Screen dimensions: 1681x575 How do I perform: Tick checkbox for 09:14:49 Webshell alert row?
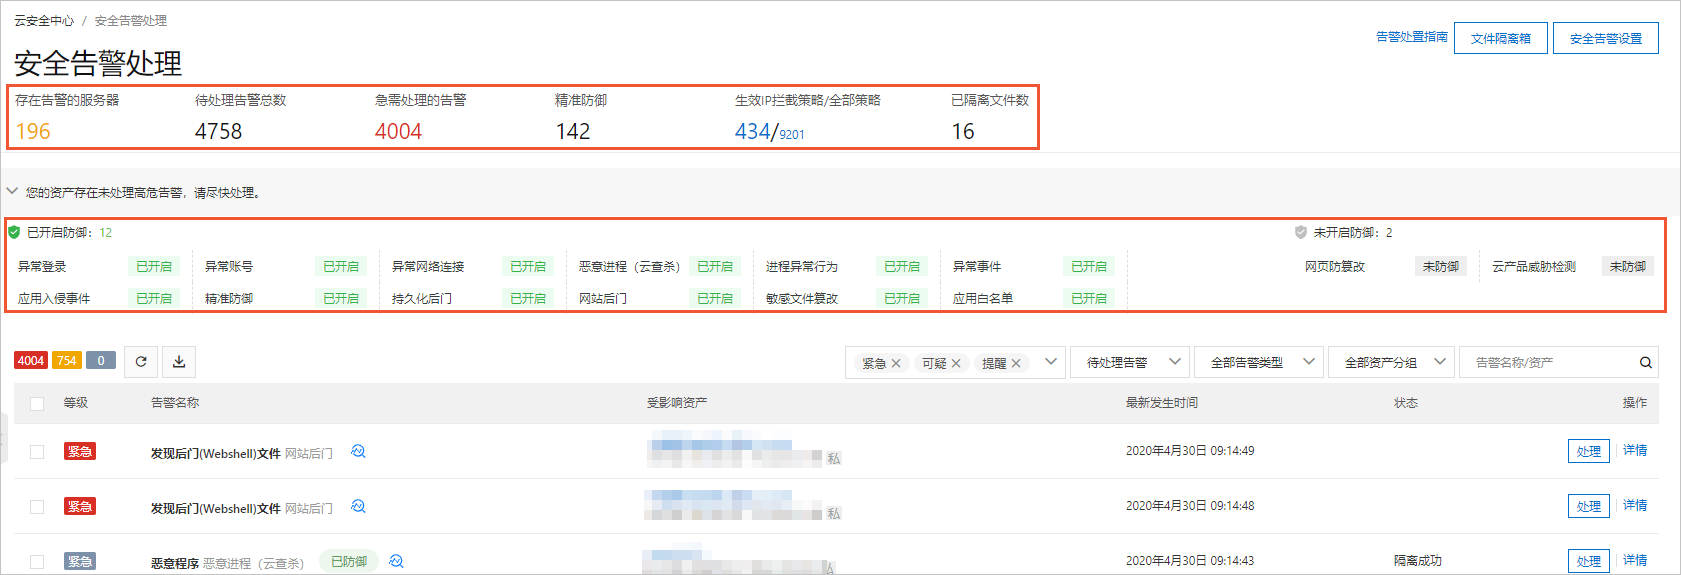37,452
